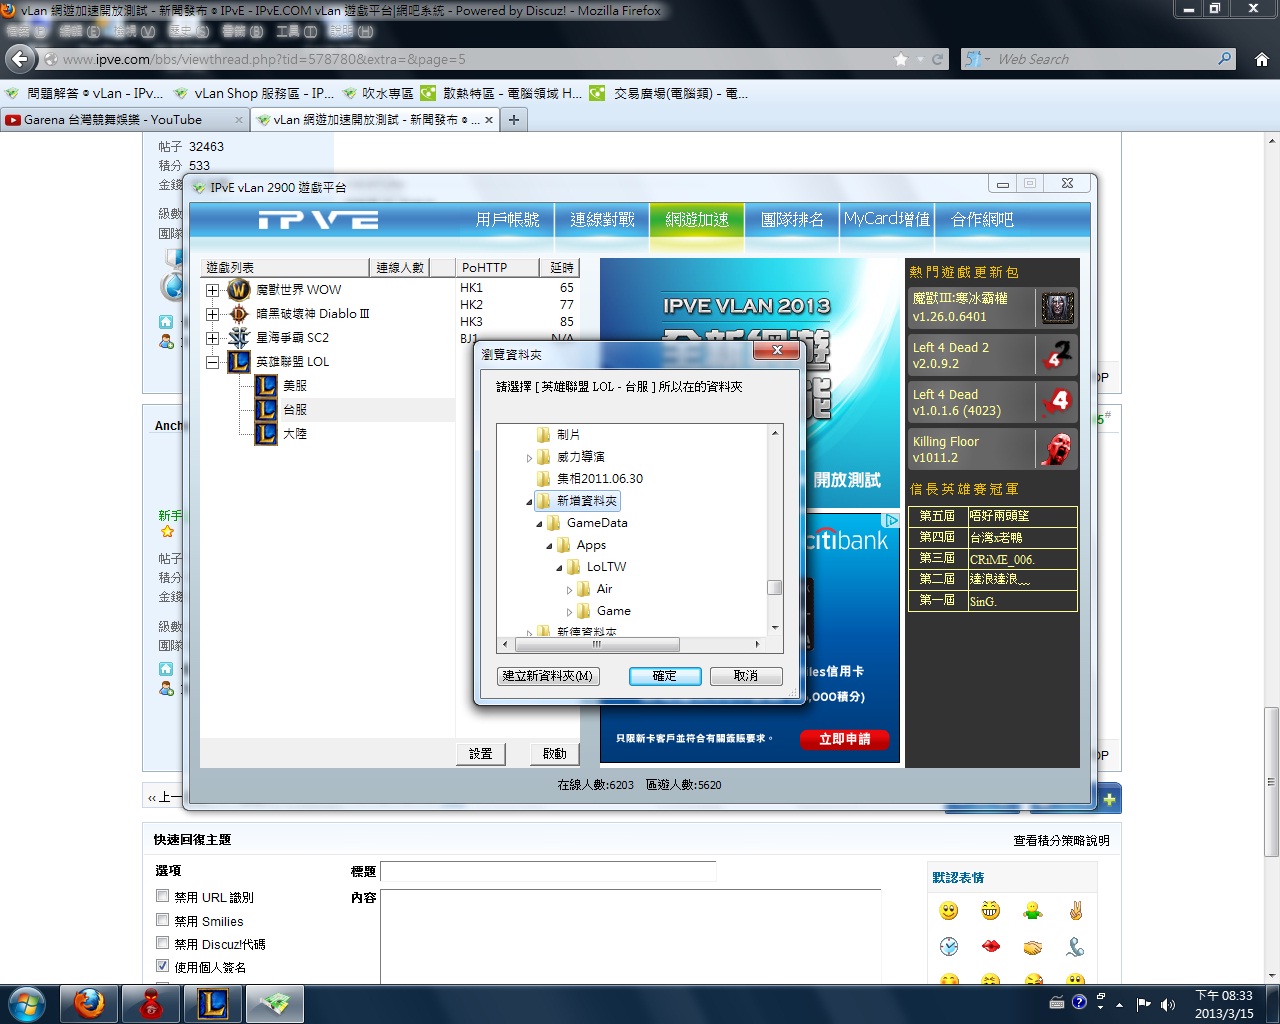Click the 設置 button
This screenshot has width=1280, height=1024.
coord(481,754)
